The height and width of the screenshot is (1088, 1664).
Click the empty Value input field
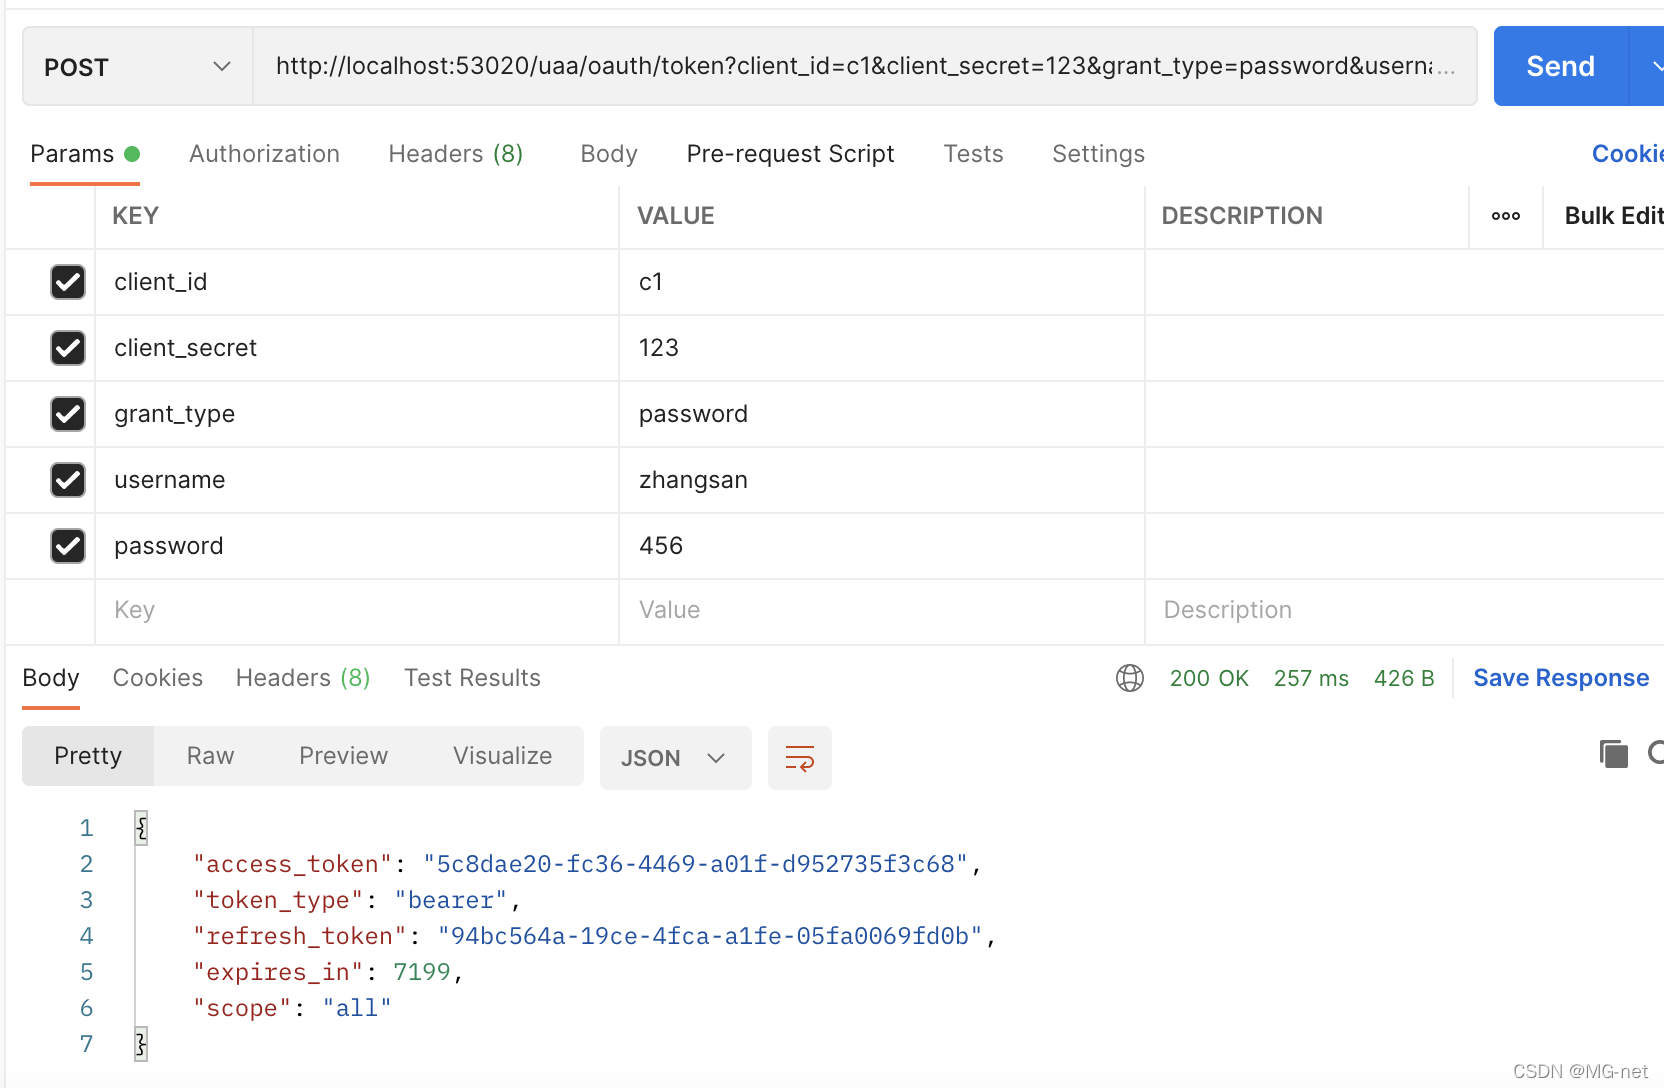(882, 611)
